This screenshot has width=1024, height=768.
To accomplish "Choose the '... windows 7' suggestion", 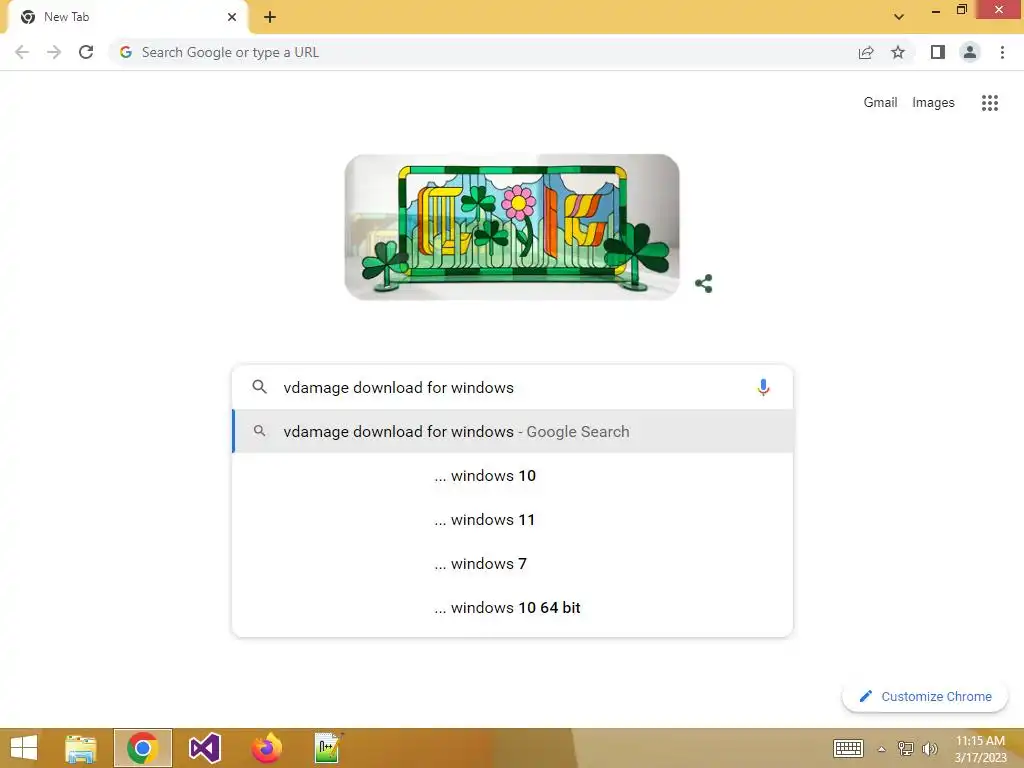I will click(513, 564).
